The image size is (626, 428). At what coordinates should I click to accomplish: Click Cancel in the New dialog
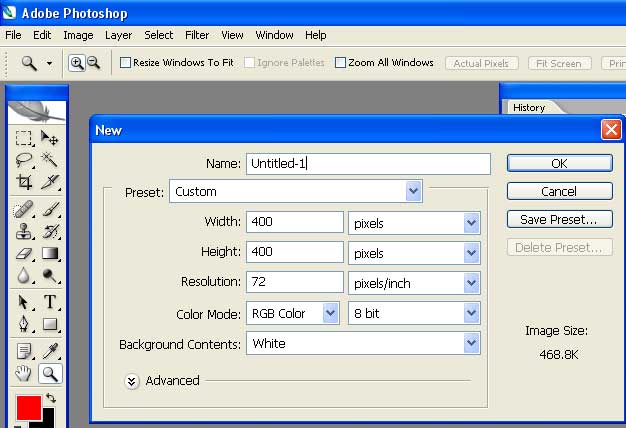(559, 191)
